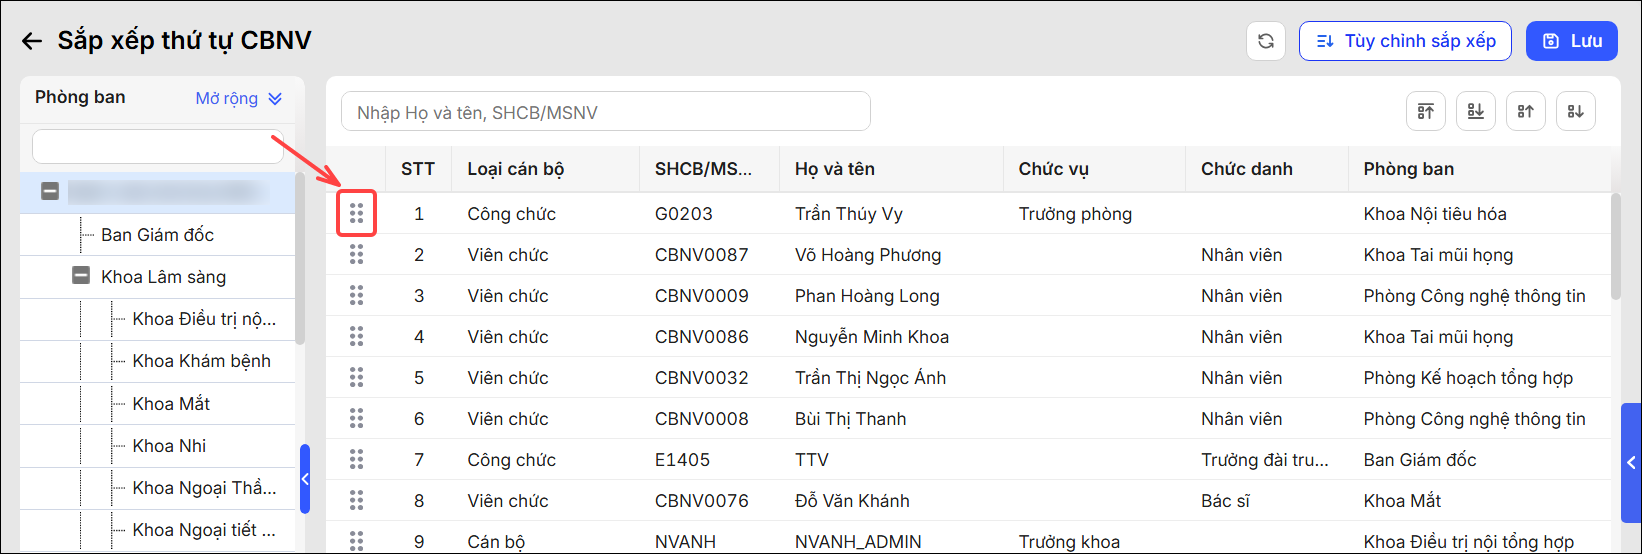Open Tùy chỉnh sắp xếp
Screen dimensions: 1642x554
pos(1405,41)
